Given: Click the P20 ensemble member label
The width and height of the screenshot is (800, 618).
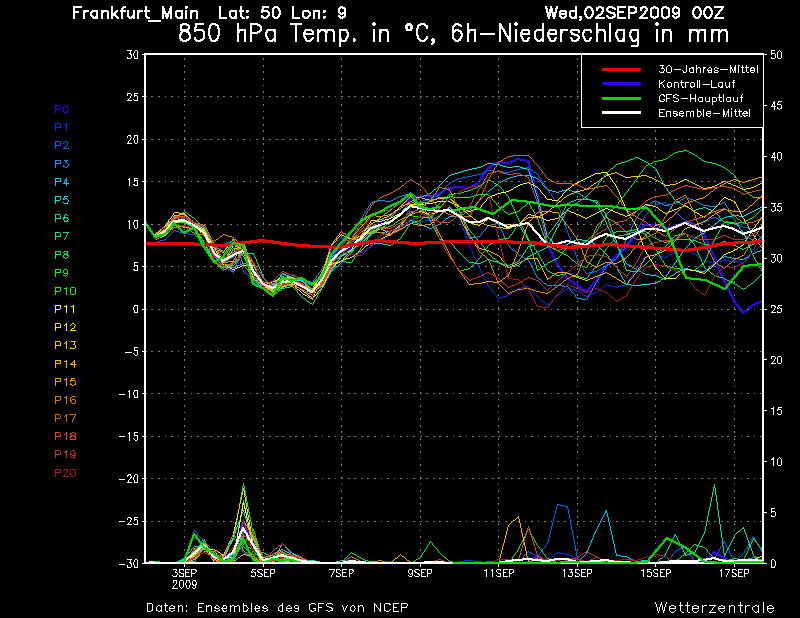Looking at the screenshot, I should (64, 473).
